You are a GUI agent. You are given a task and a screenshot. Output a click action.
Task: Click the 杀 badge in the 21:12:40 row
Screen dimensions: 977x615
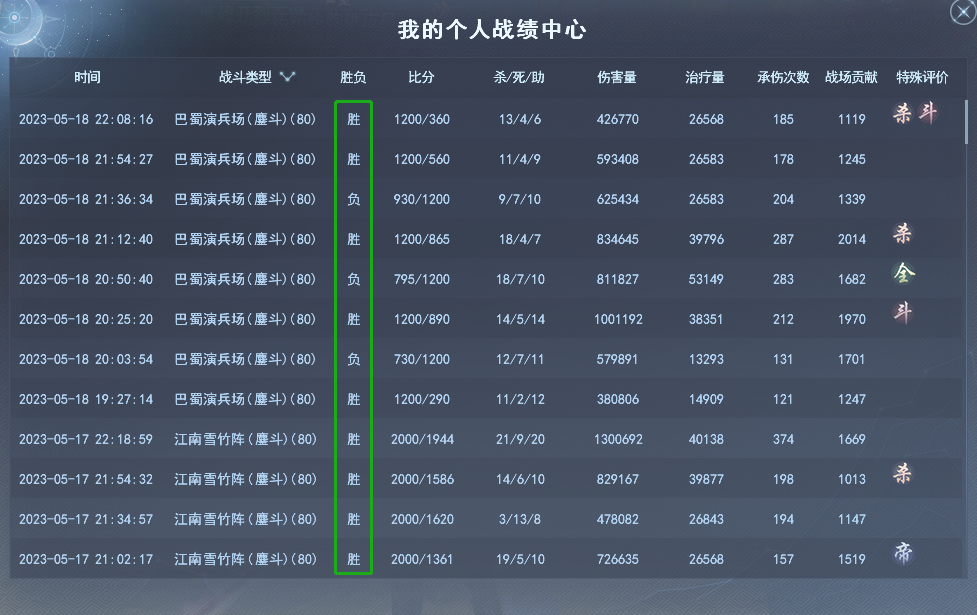(902, 234)
